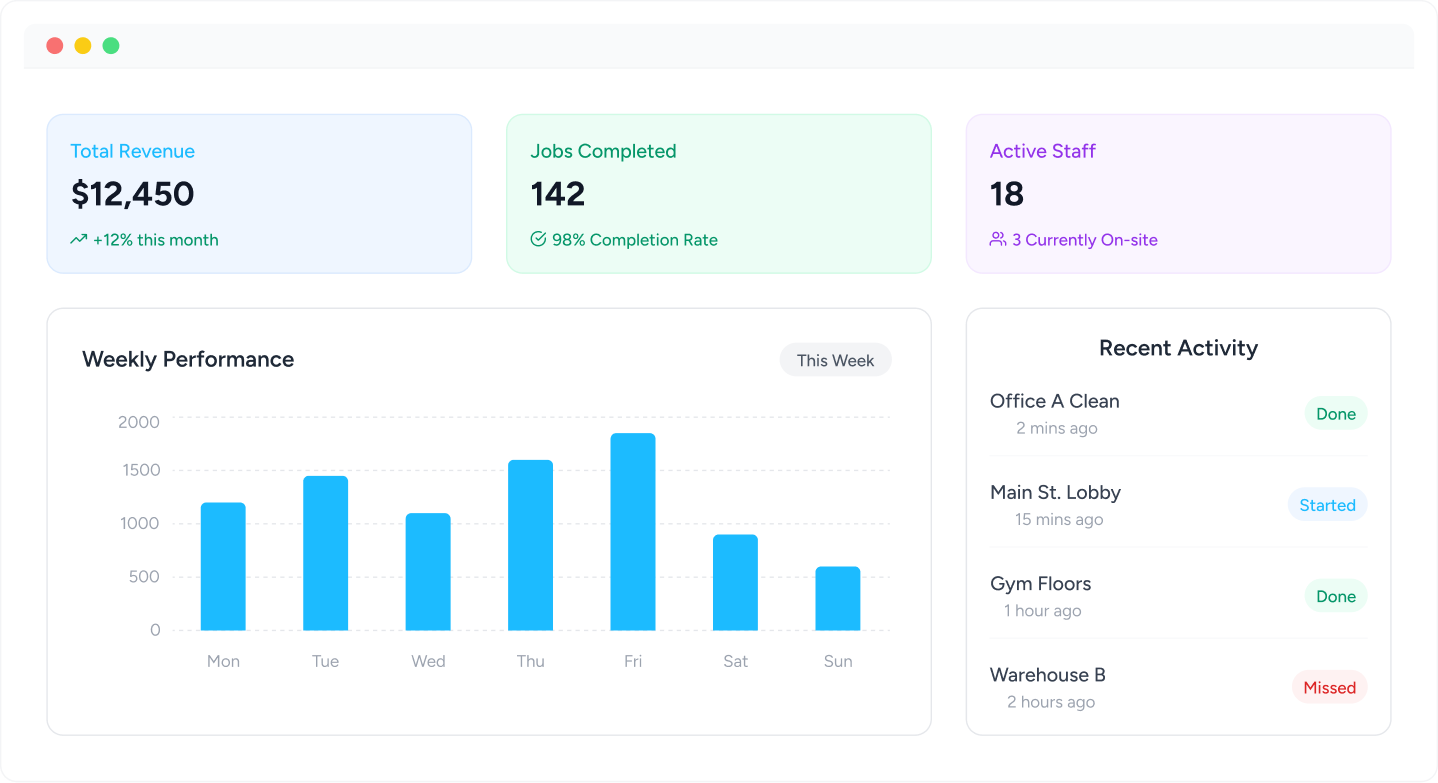Click the green maximize window dot
The height and width of the screenshot is (783, 1438).
coord(111,46)
